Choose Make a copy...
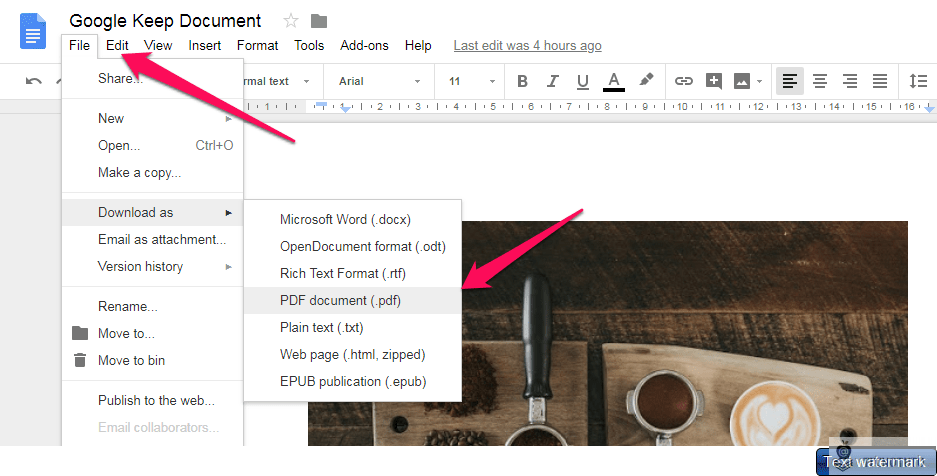The width and height of the screenshot is (937, 476). pyautogui.click(x=153, y=173)
